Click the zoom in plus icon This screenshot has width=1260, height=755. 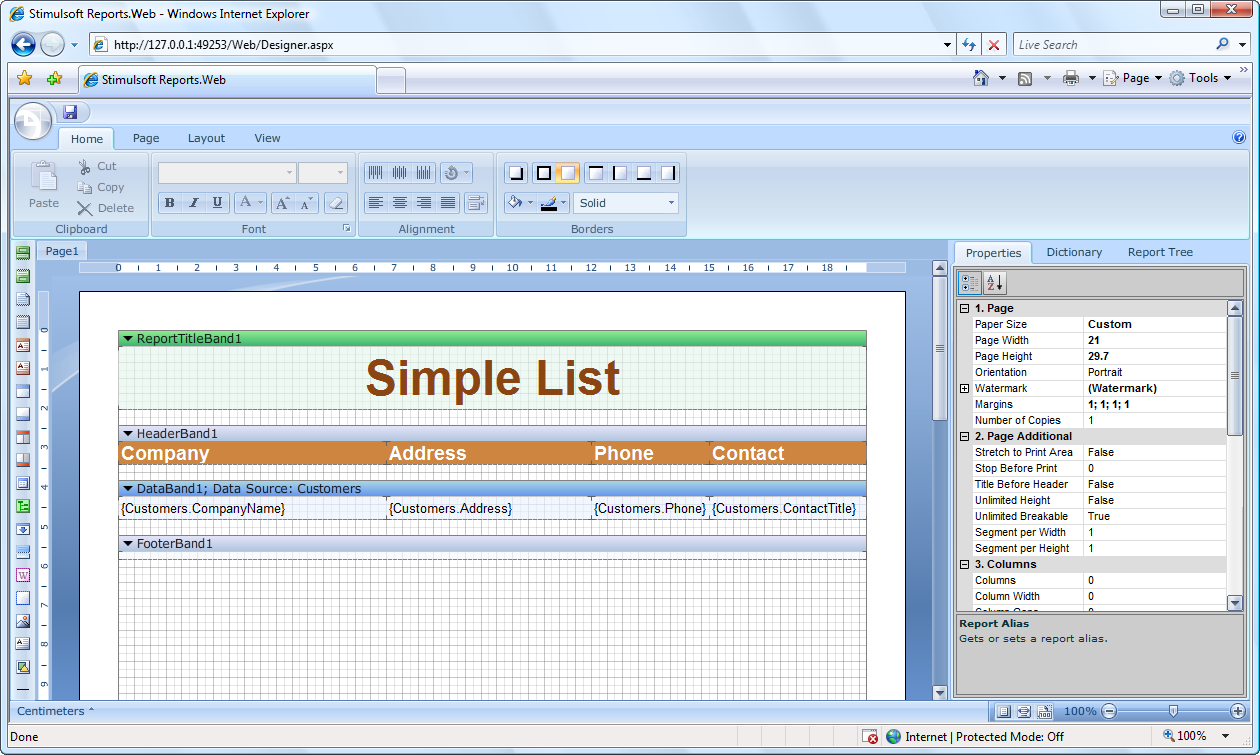point(1238,711)
